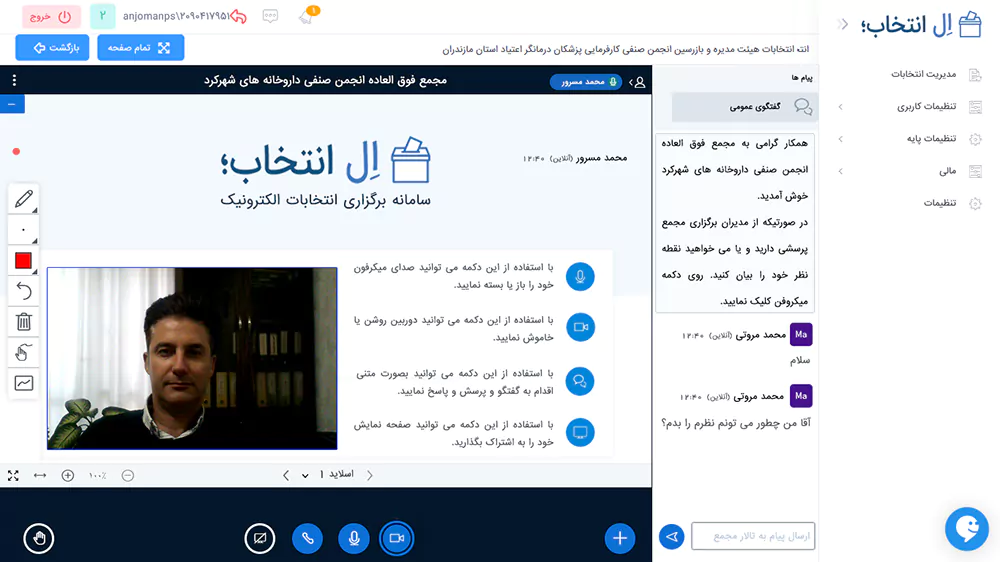Toggle screen sharing button
1000x562 pixels.
(260, 539)
